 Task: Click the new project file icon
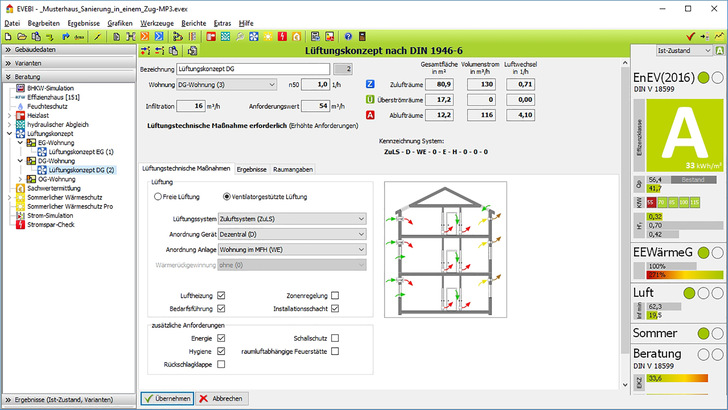point(8,36)
